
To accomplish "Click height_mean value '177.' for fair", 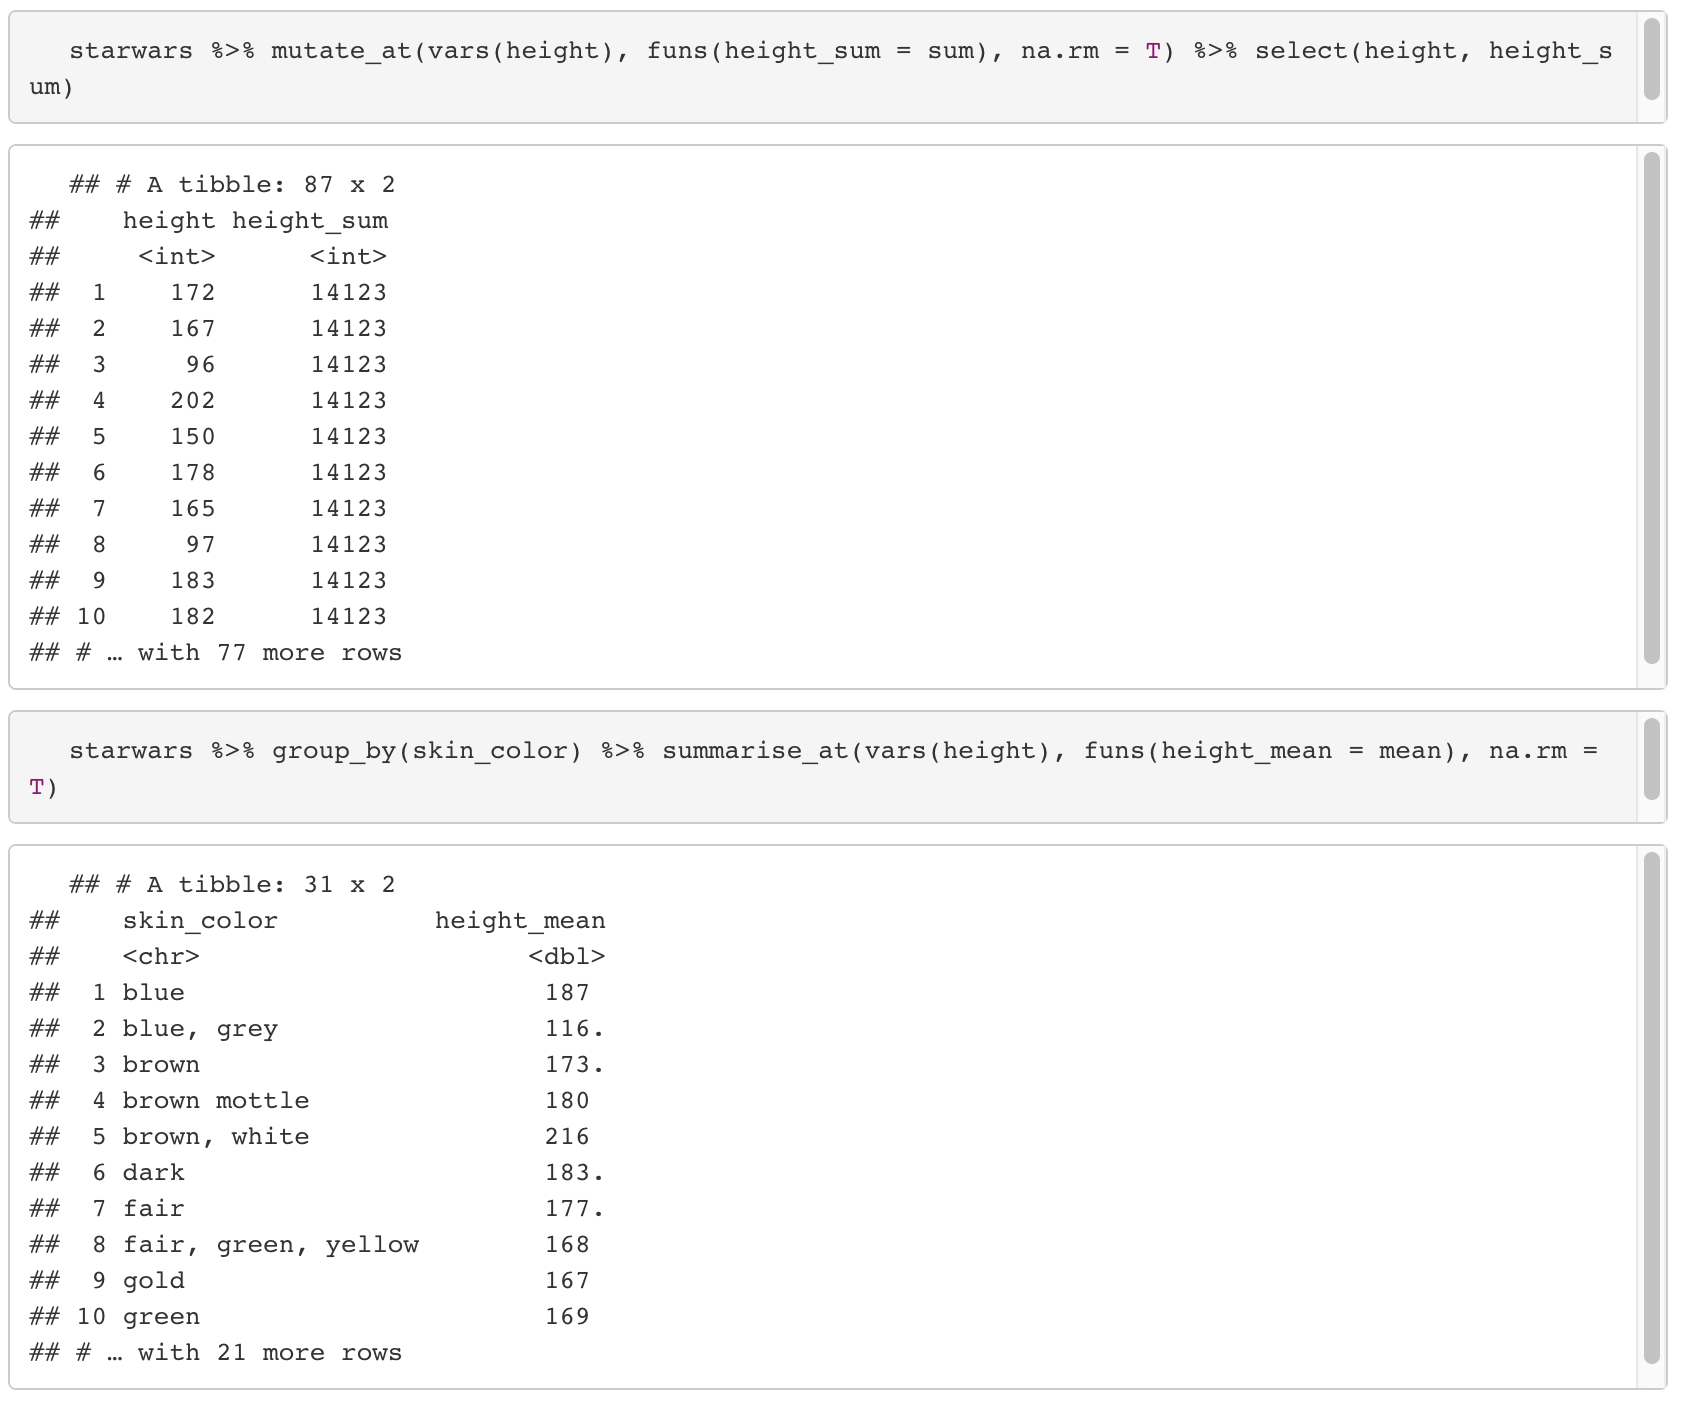I will tap(575, 1209).
